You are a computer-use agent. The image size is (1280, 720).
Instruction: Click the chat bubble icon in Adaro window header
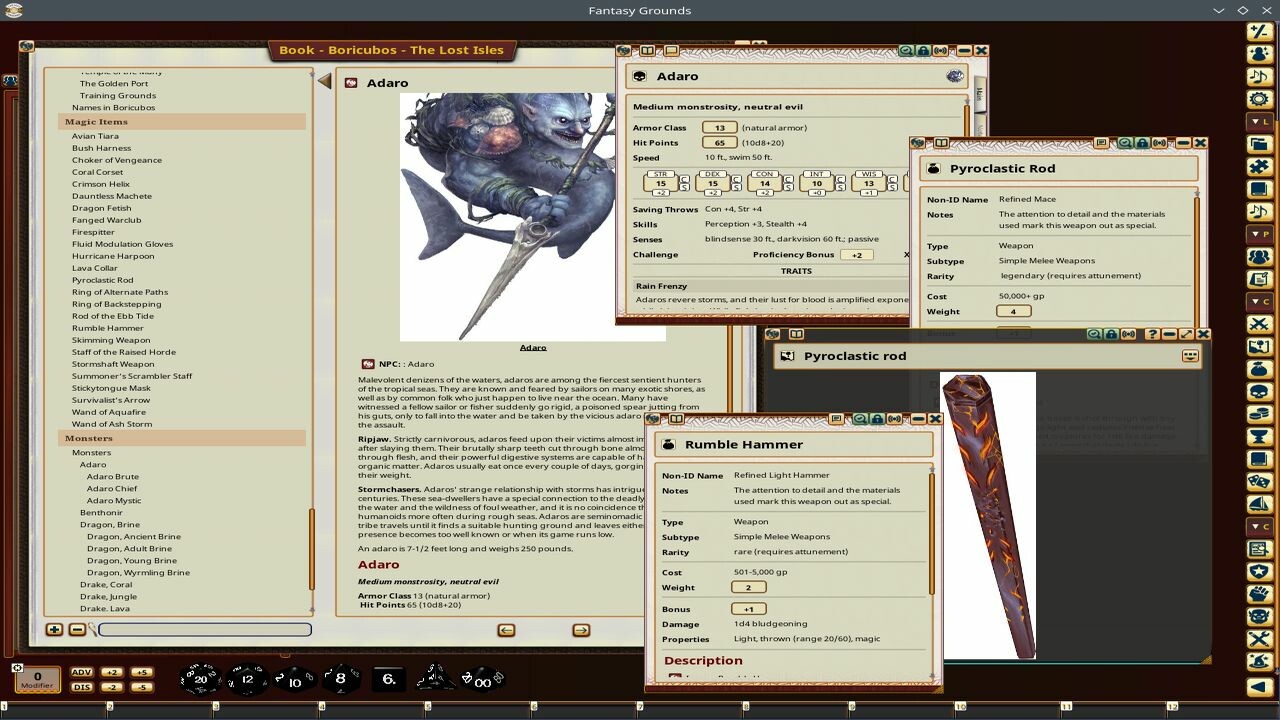click(671, 51)
